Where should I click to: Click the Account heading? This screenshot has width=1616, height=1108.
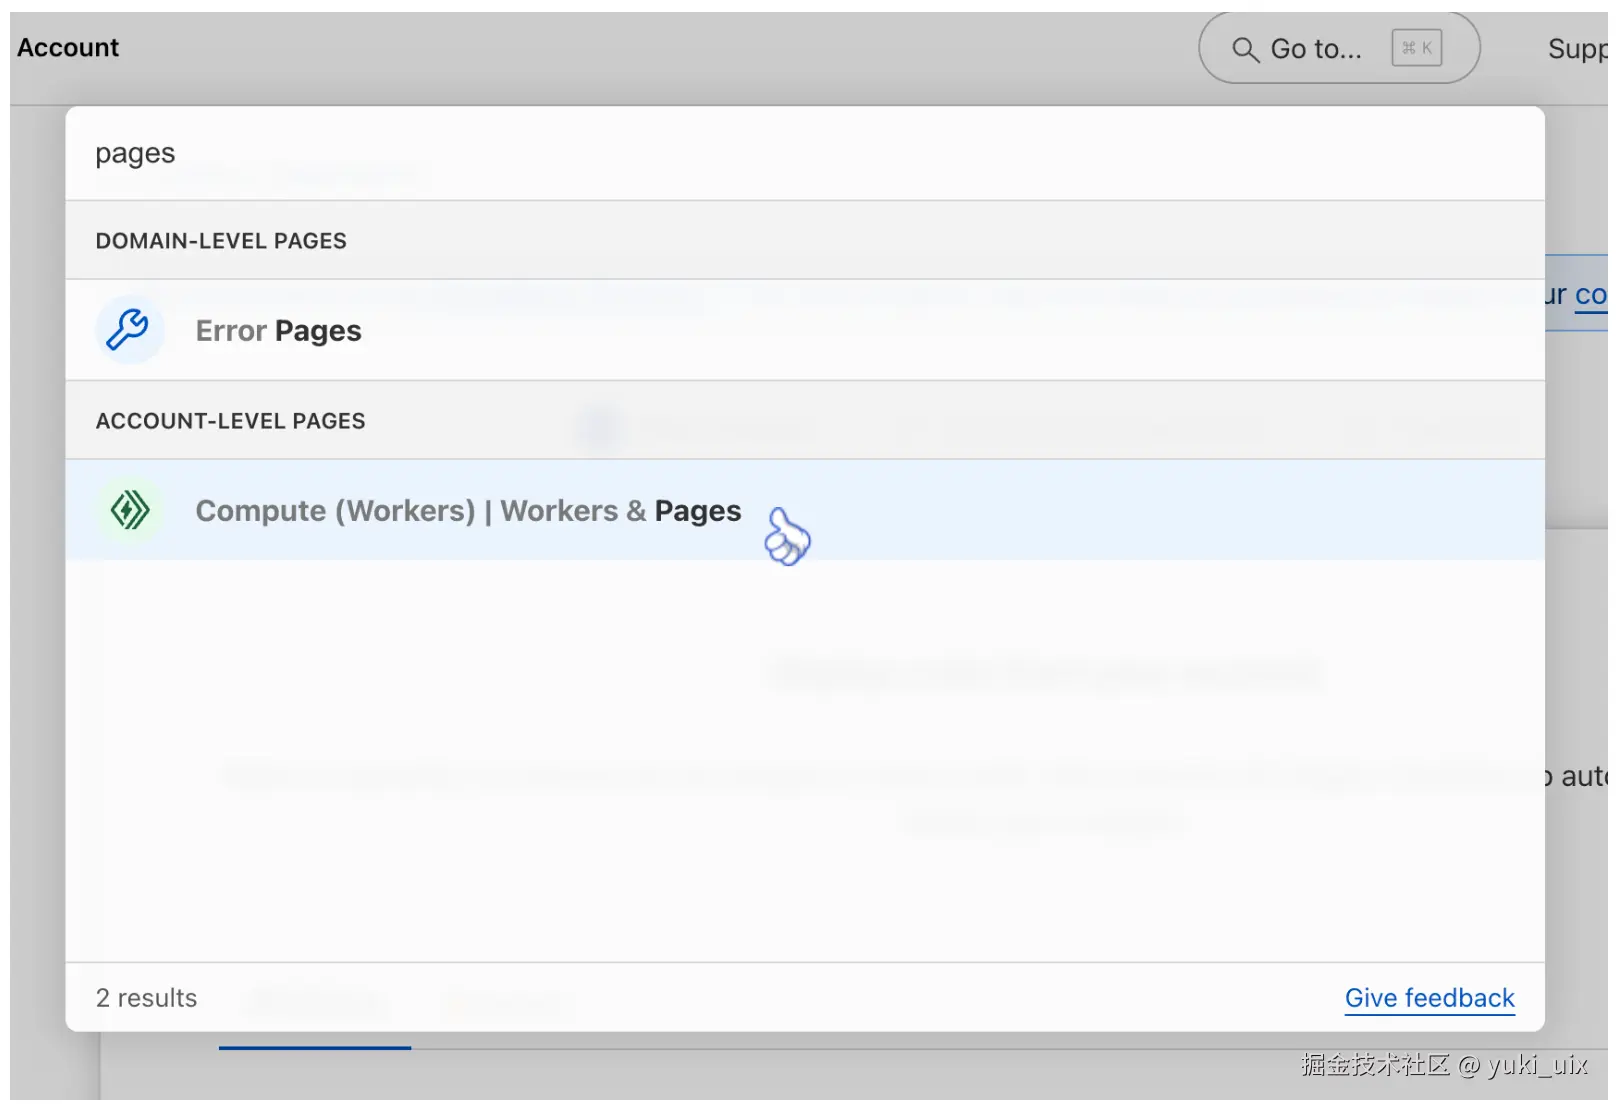[x=68, y=48]
